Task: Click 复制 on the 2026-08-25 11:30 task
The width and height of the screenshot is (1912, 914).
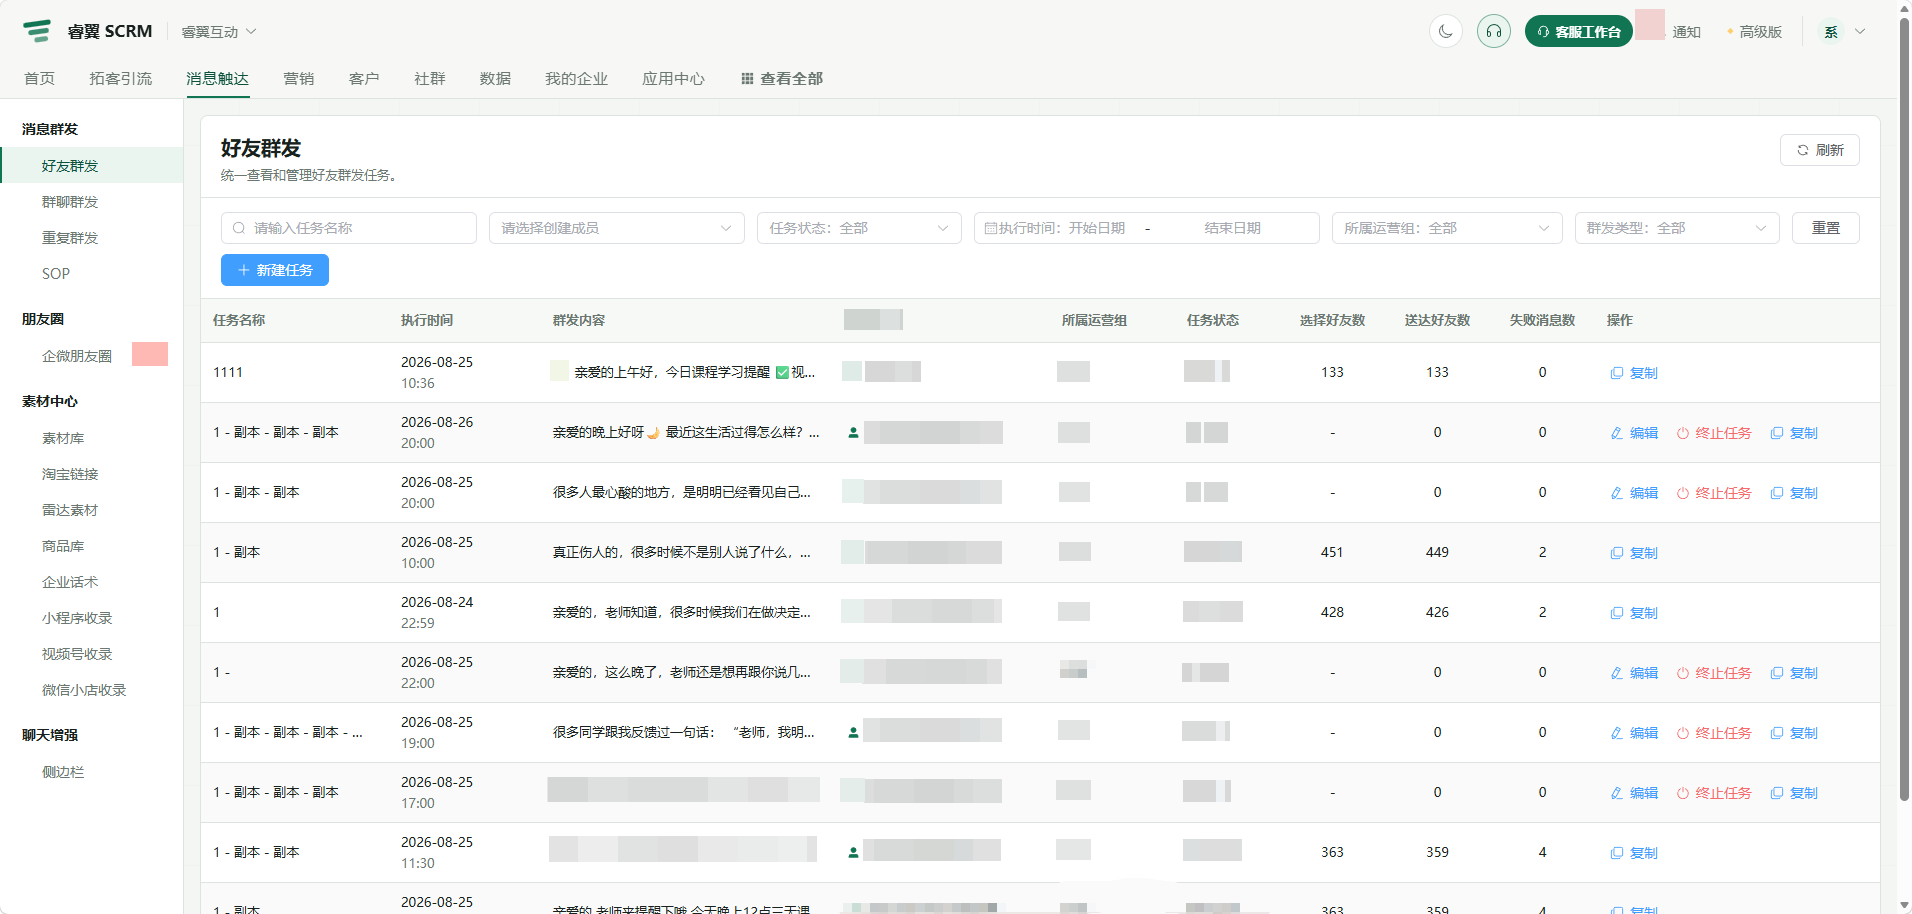Action: tap(1634, 853)
